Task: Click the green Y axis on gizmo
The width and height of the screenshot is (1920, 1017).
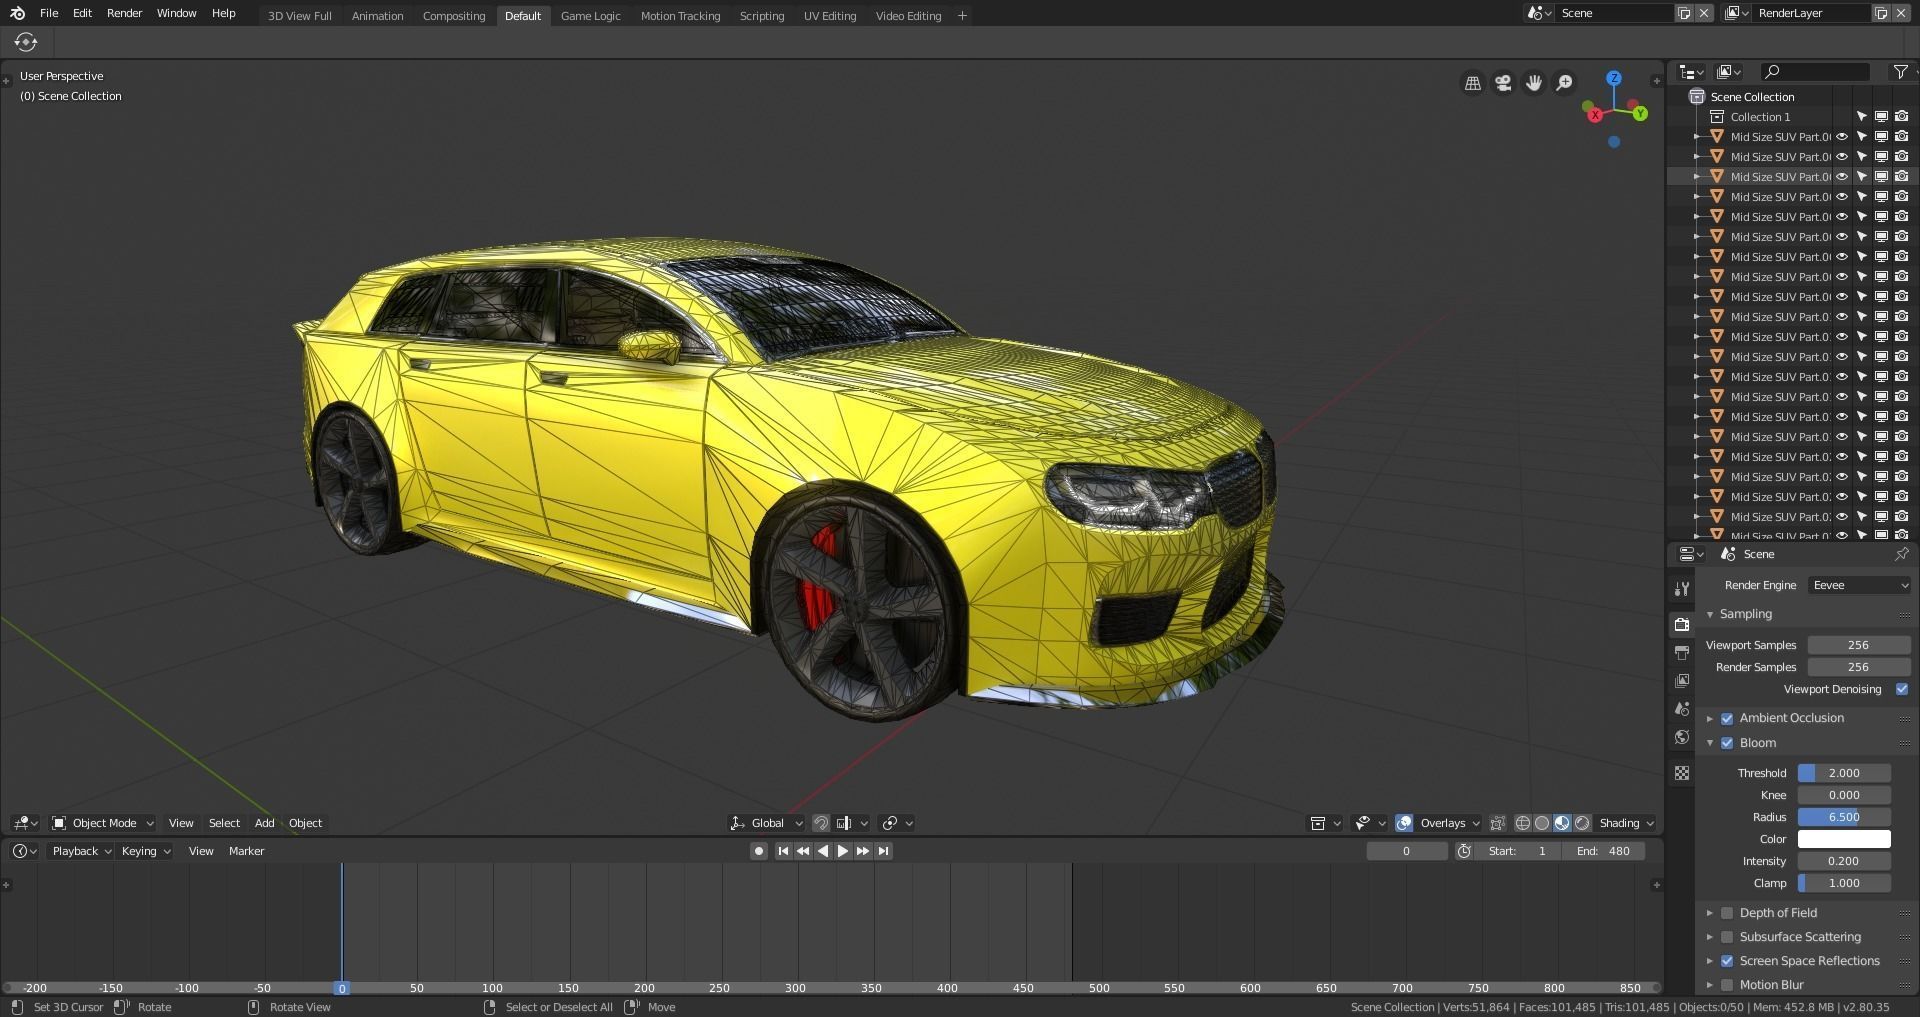Action: click(x=1640, y=113)
